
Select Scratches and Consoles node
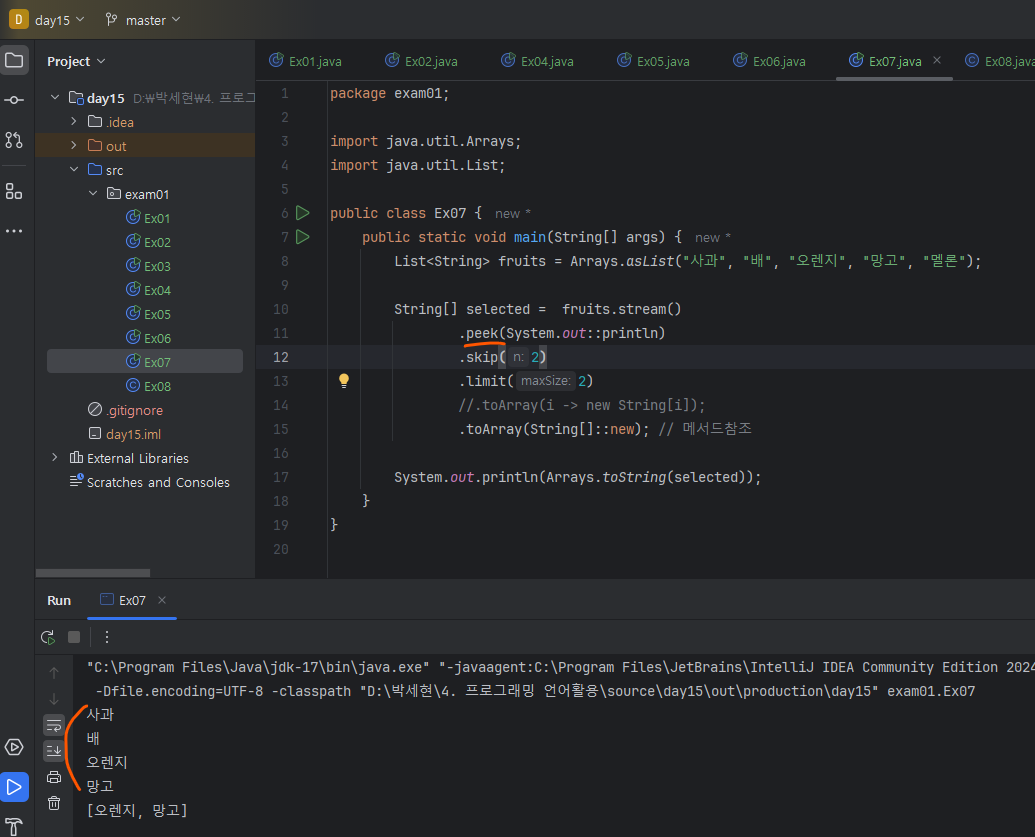150,482
